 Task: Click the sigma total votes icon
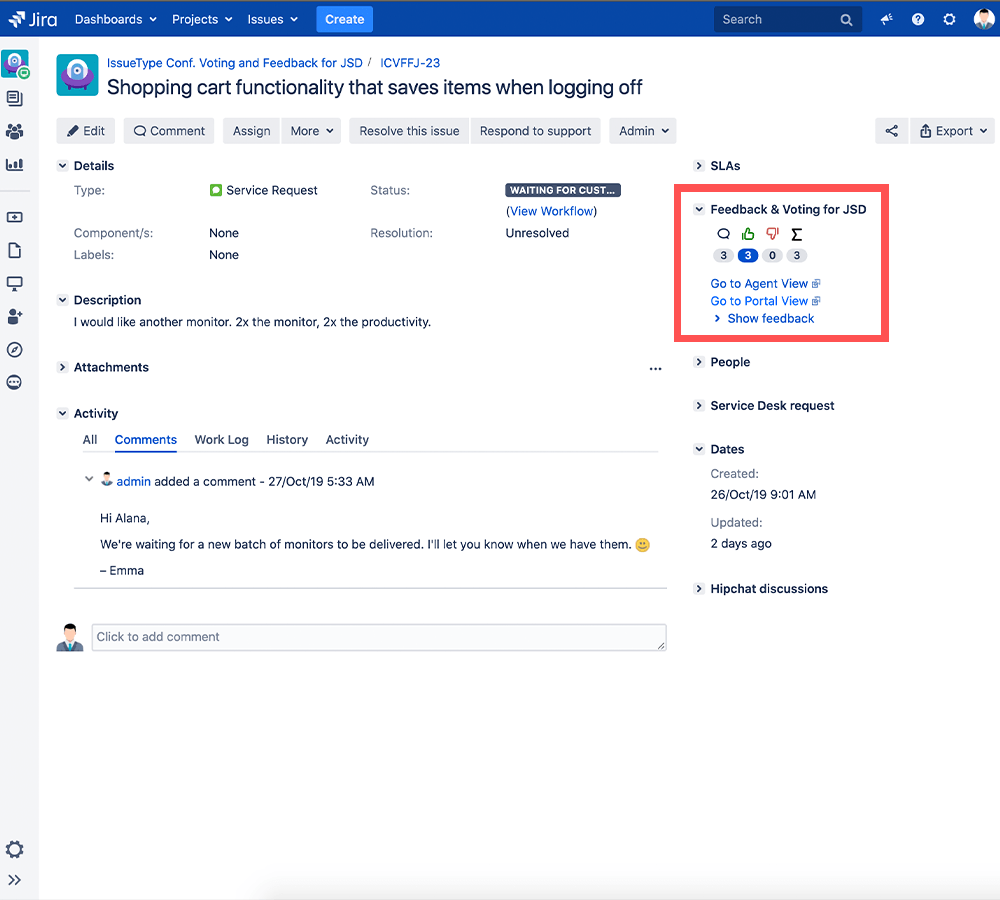pos(797,234)
